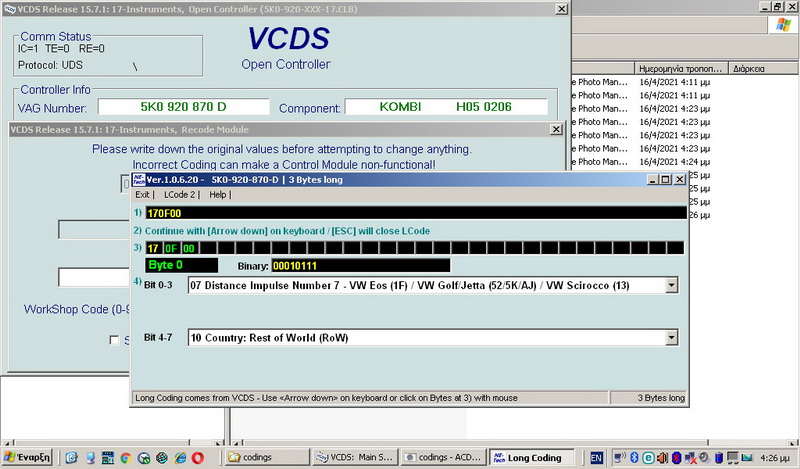
Task: Switch to codings - ACD... taskbar button
Action: (443, 457)
